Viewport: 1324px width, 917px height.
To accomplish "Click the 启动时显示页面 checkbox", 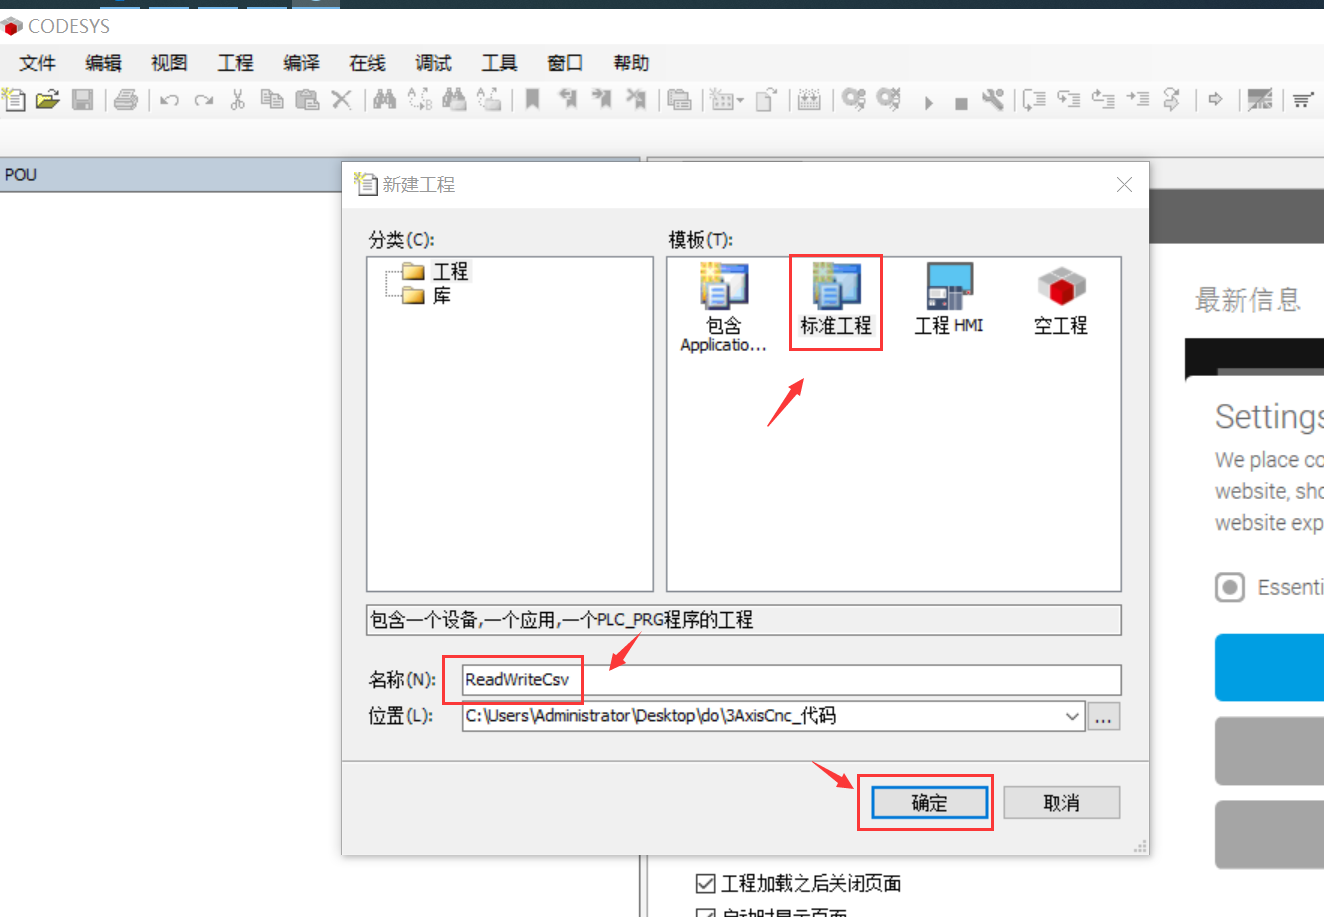I will pyautogui.click(x=705, y=911).
